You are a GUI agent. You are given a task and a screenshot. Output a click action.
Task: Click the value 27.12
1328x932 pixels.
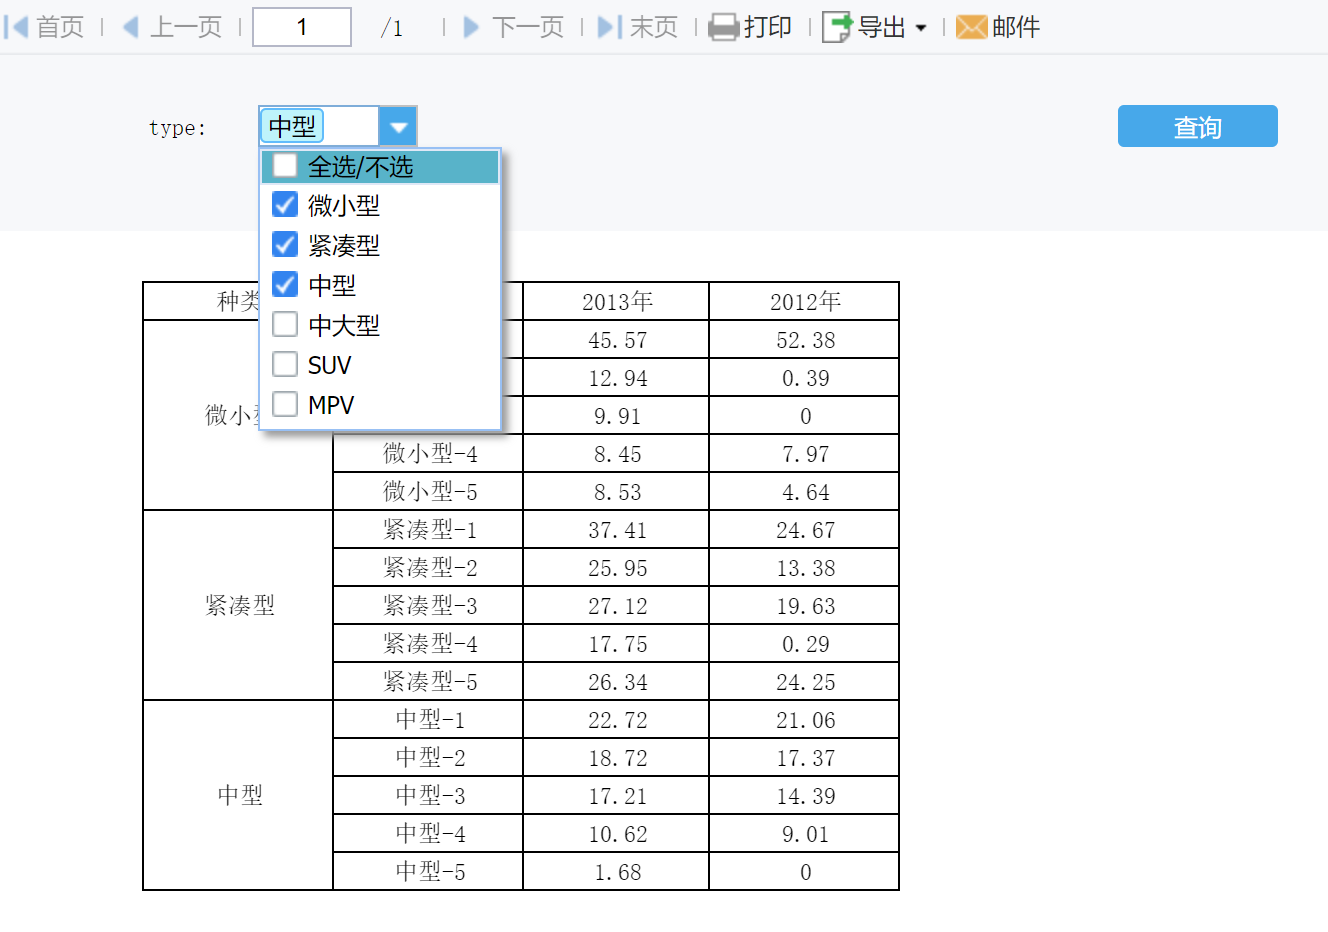coord(616,605)
